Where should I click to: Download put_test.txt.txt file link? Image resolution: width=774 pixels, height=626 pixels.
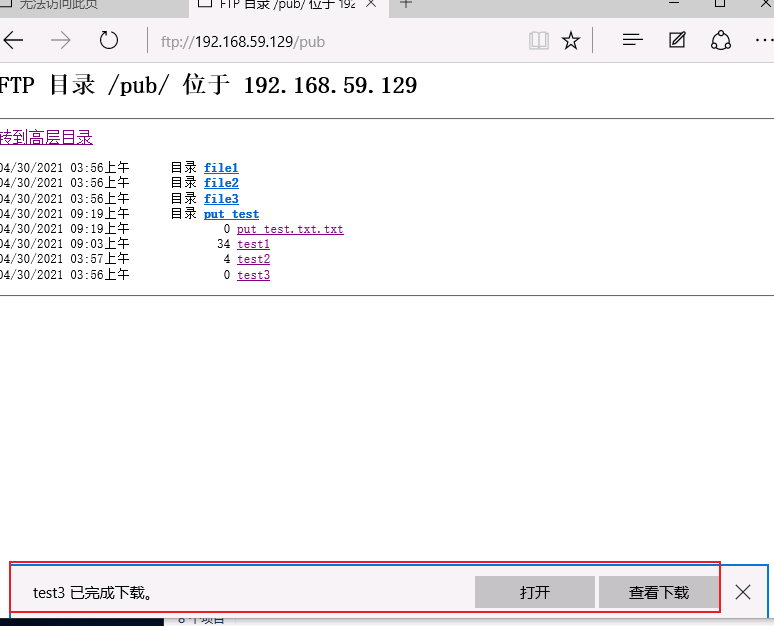[290, 229]
